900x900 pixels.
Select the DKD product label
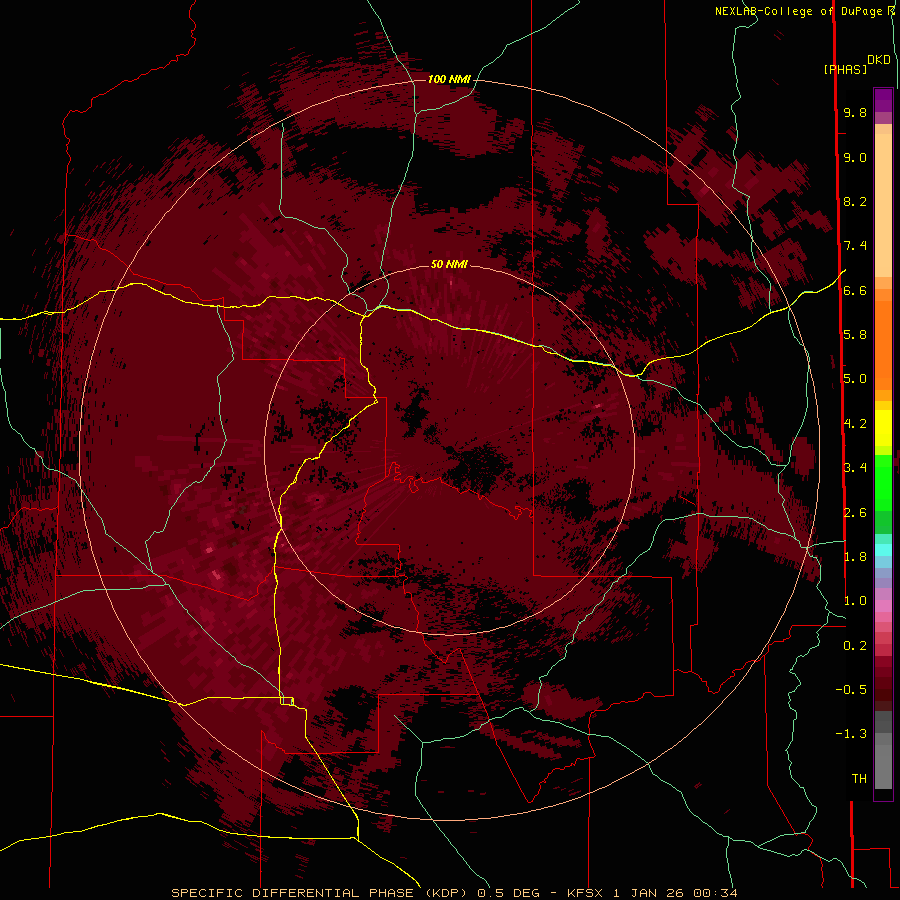coord(879,60)
